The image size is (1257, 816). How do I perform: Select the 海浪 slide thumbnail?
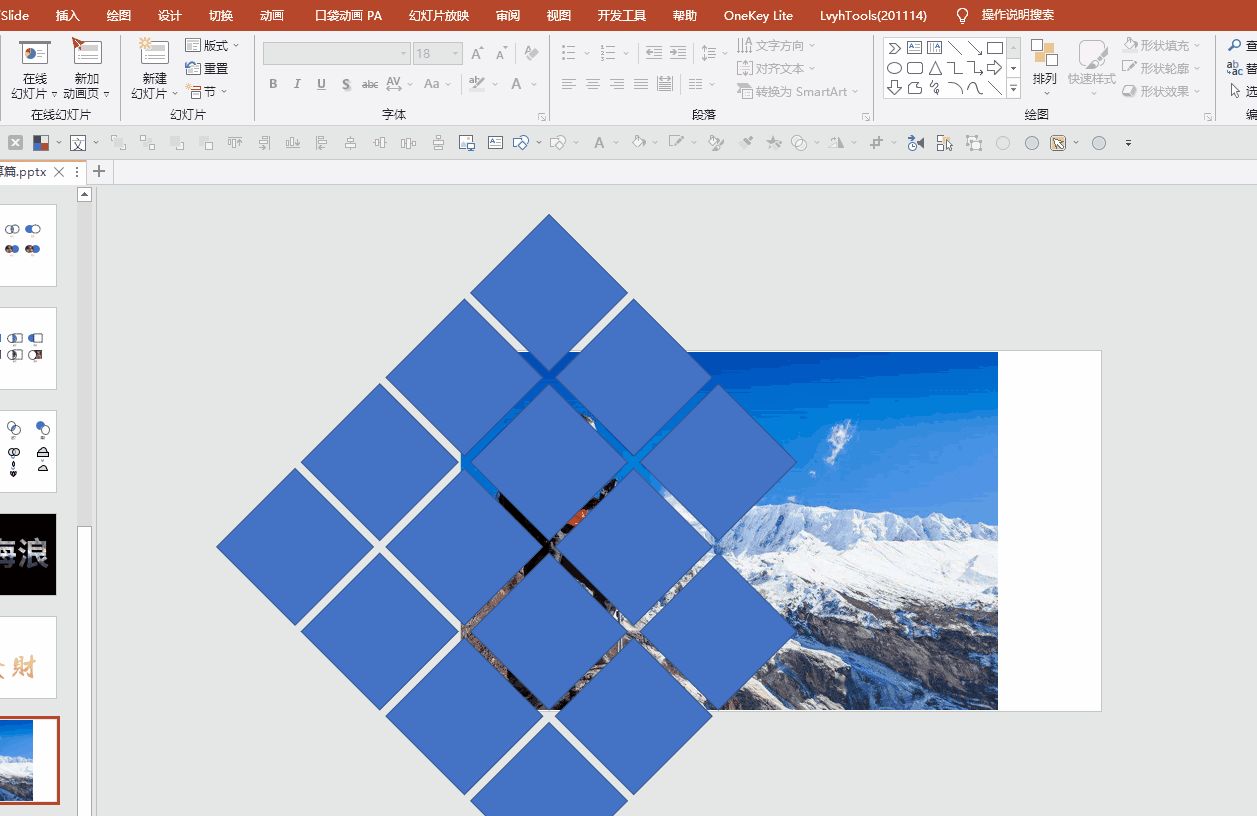pos(26,554)
